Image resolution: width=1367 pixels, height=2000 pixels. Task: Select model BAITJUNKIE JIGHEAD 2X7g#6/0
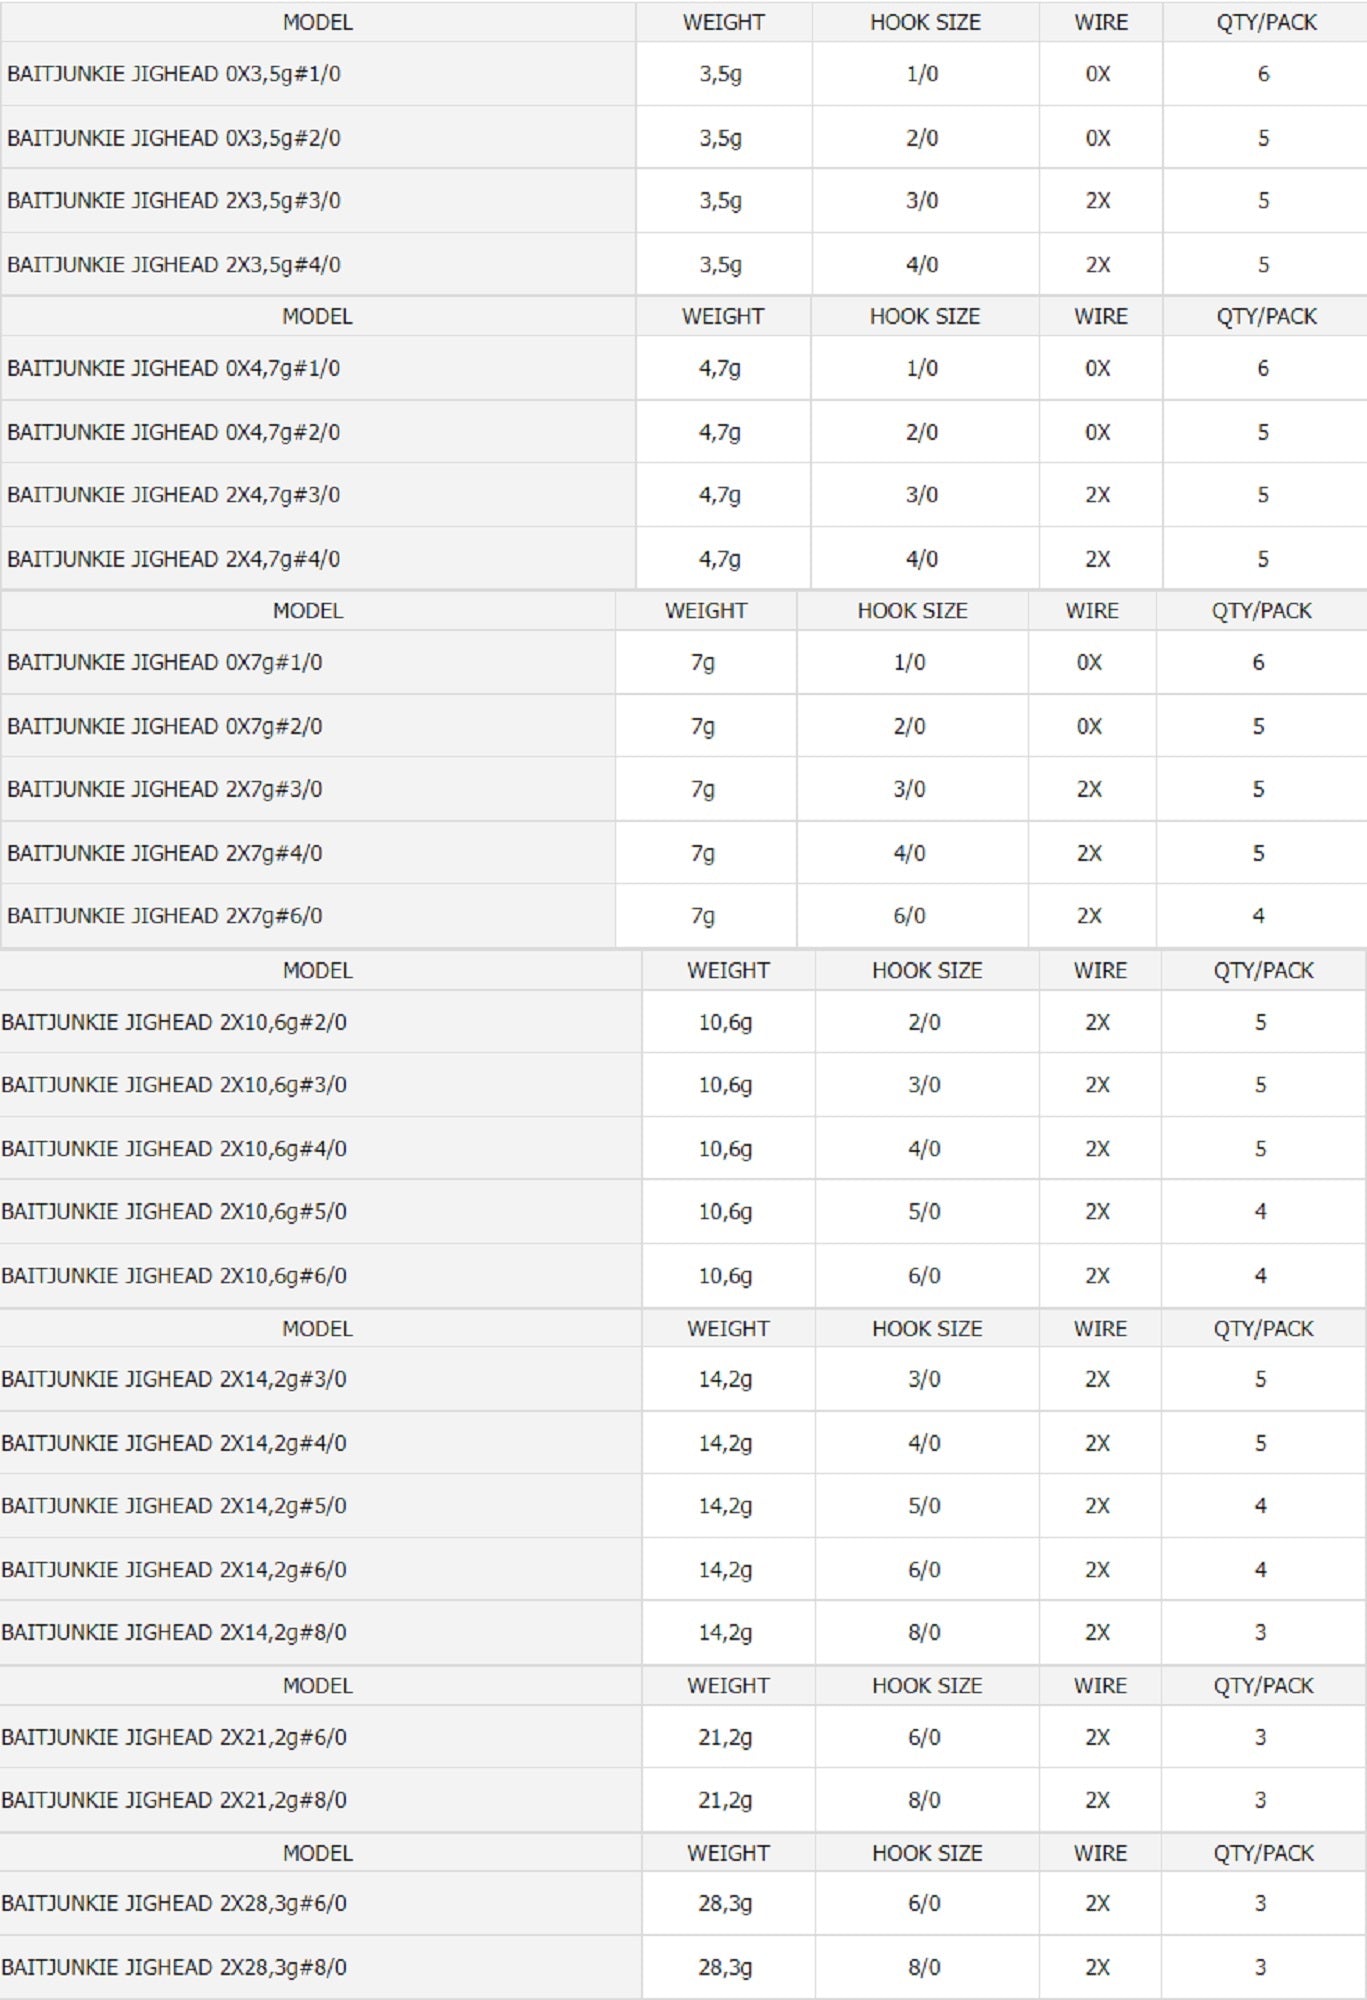click(x=165, y=916)
